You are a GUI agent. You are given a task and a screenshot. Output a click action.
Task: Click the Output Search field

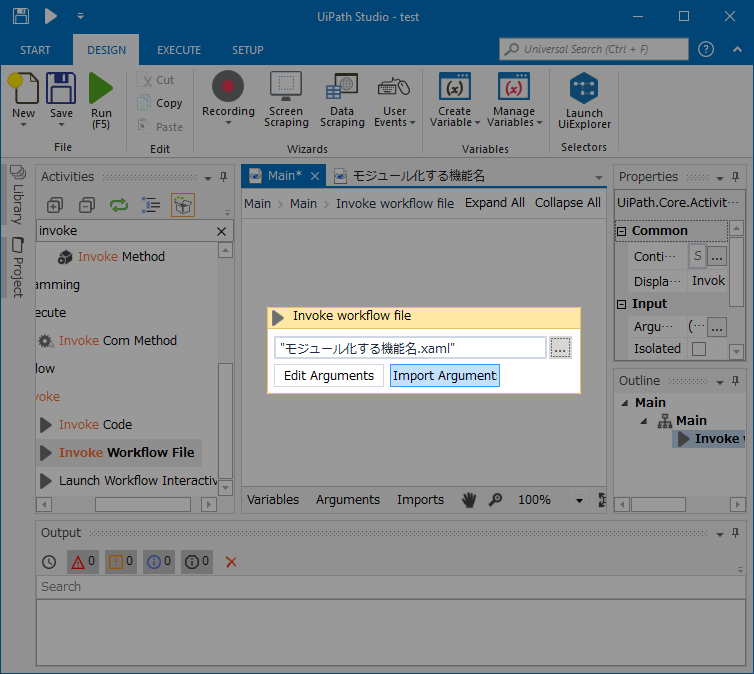[390, 587]
